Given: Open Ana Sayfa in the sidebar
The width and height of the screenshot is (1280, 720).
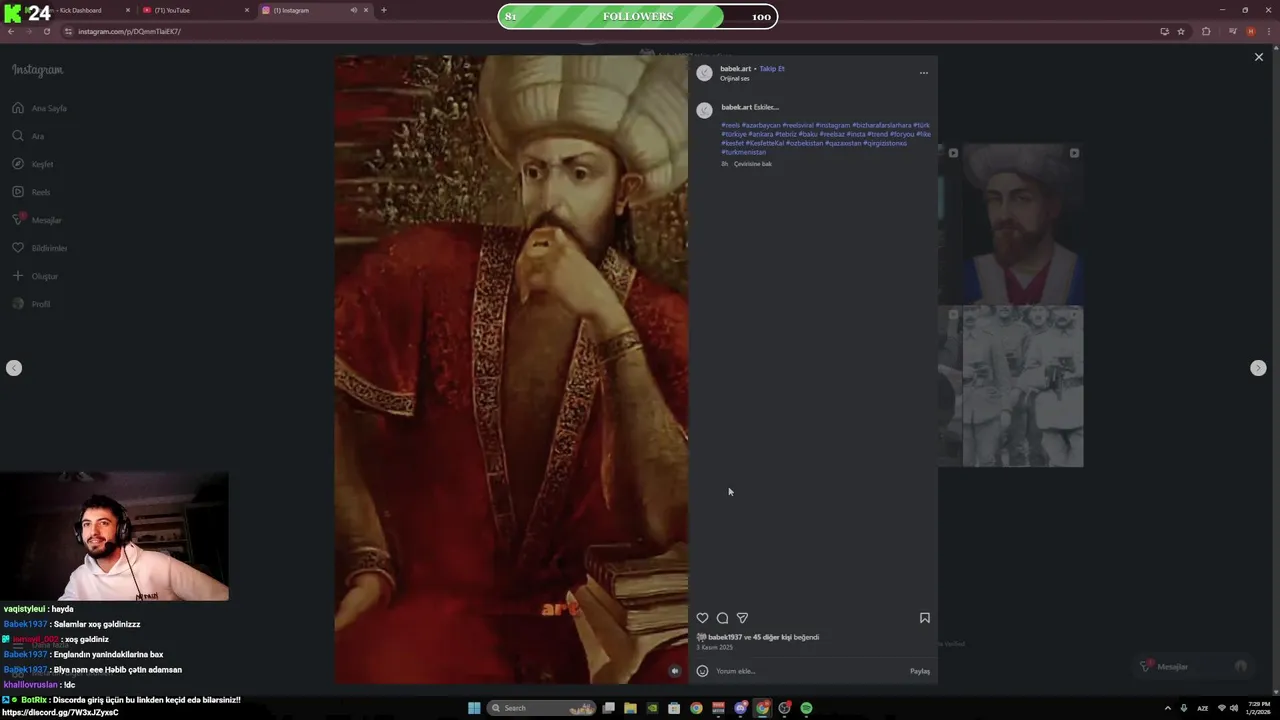Looking at the screenshot, I should pyautogui.click(x=40, y=108).
